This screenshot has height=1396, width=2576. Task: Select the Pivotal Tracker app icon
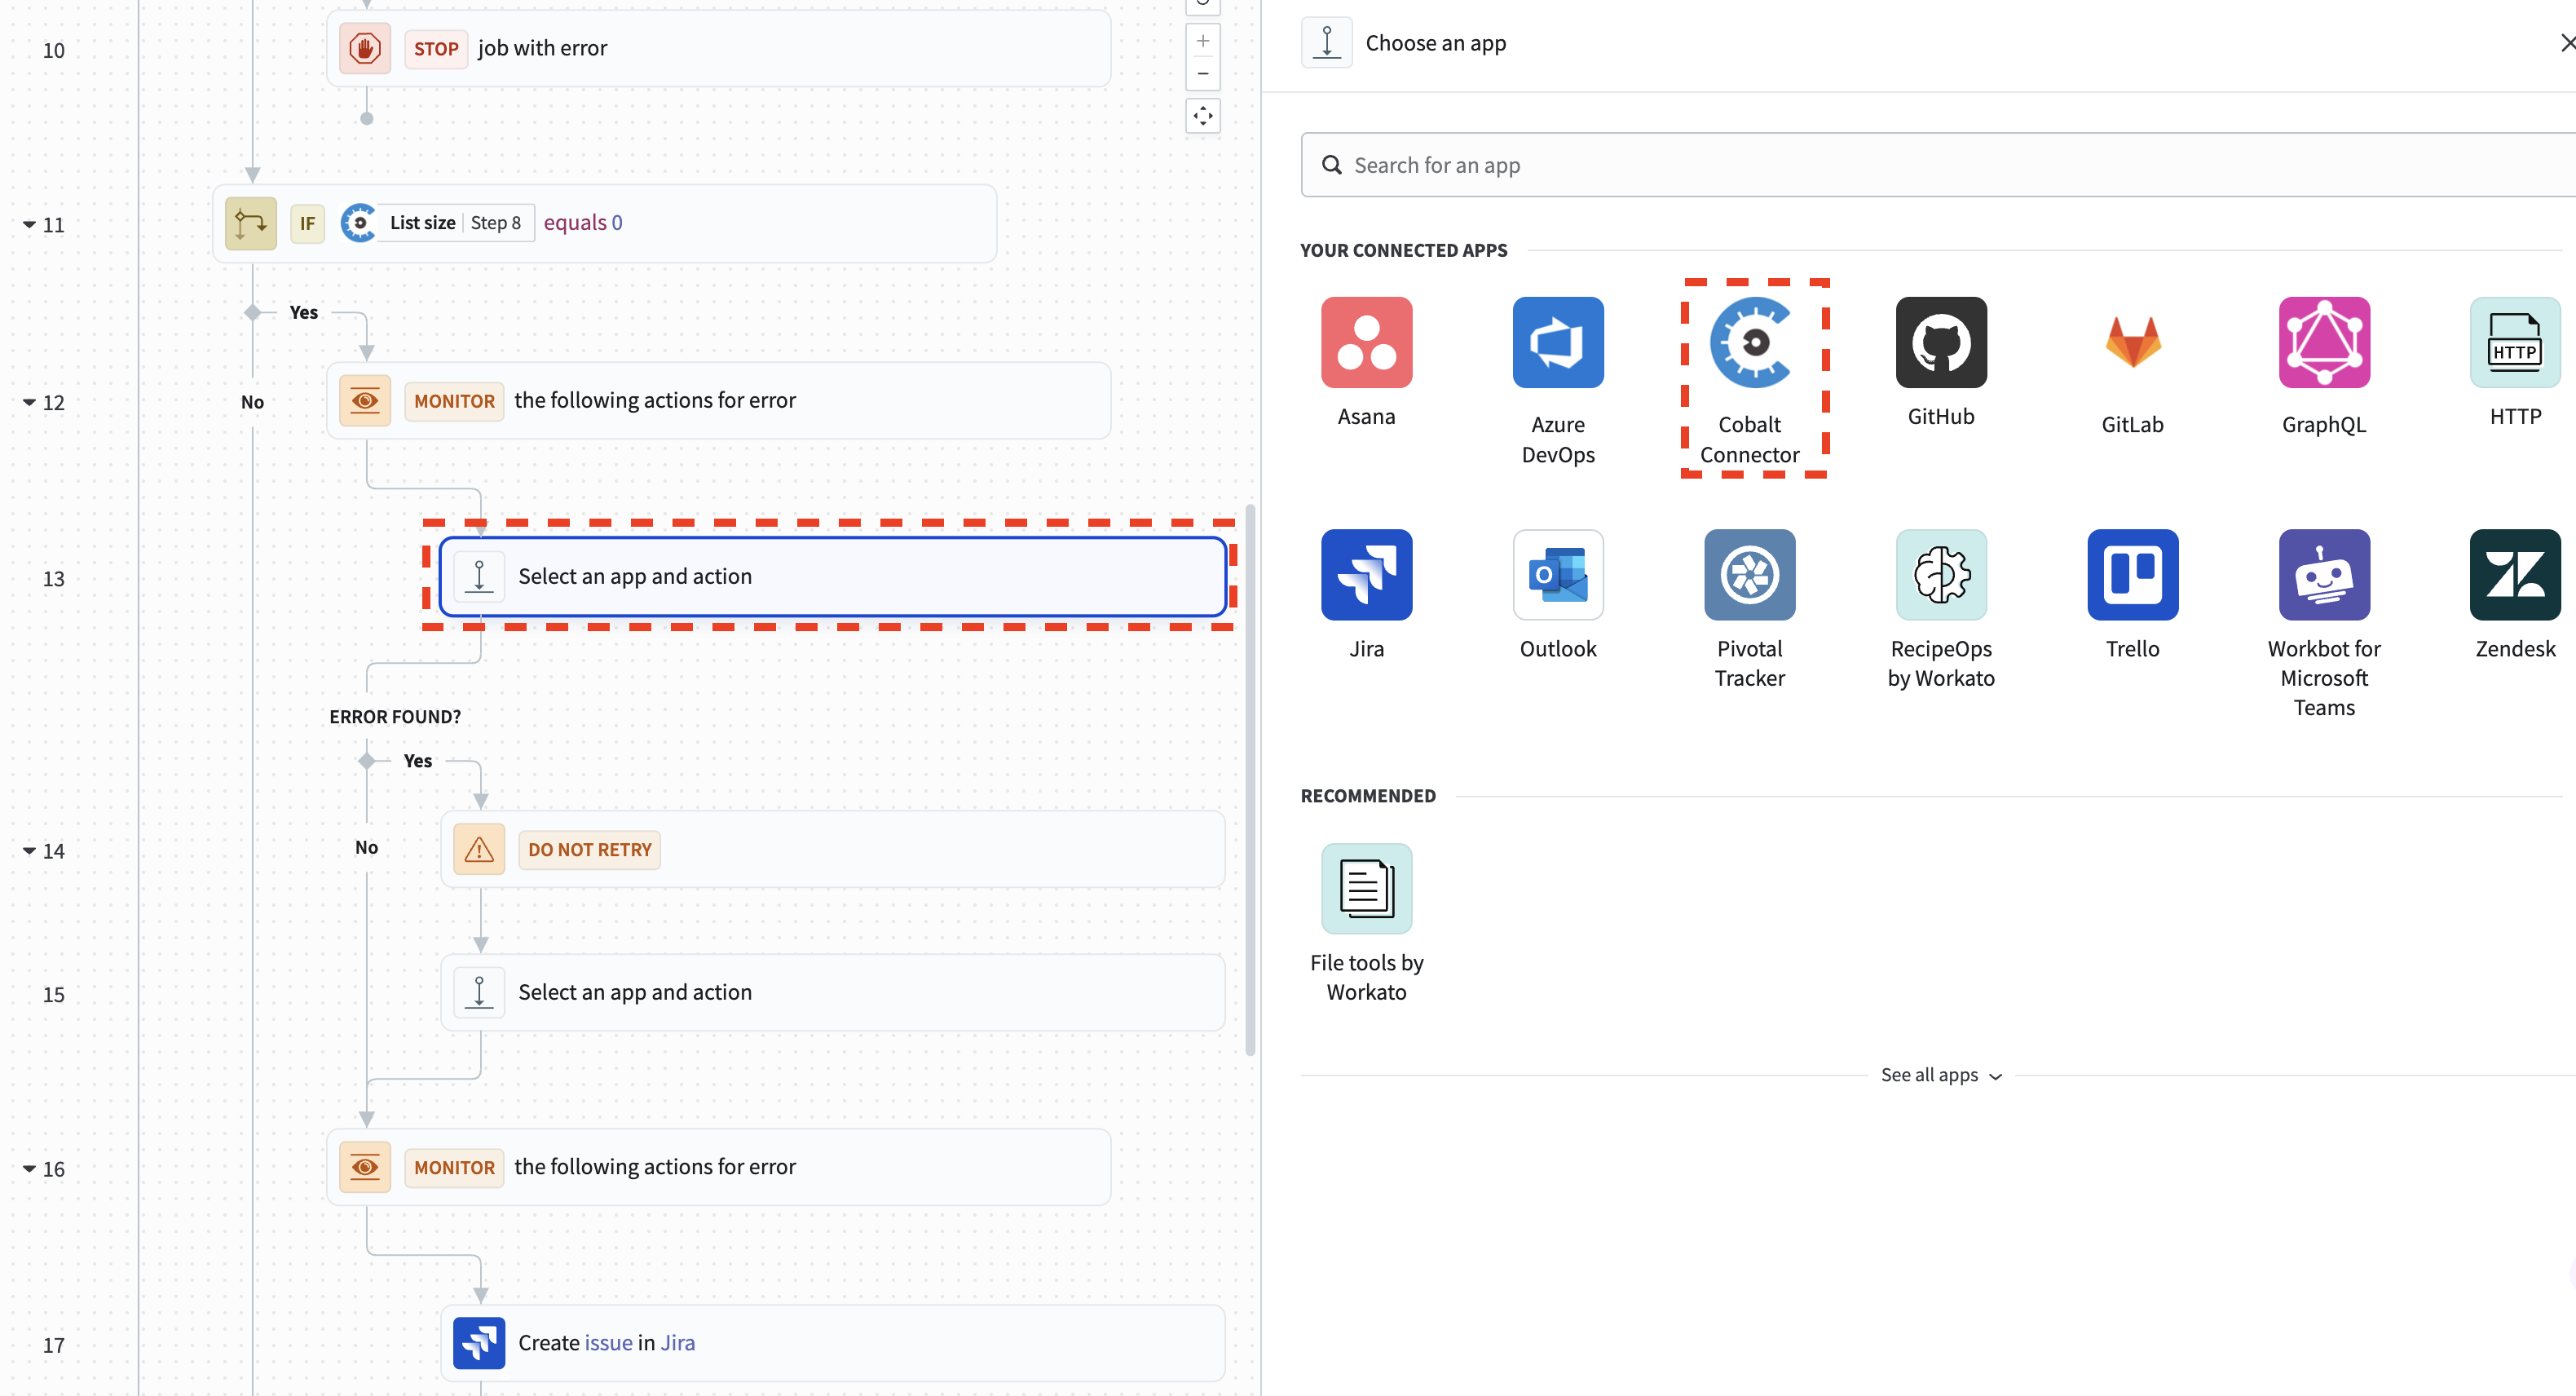click(x=1749, y=574)
